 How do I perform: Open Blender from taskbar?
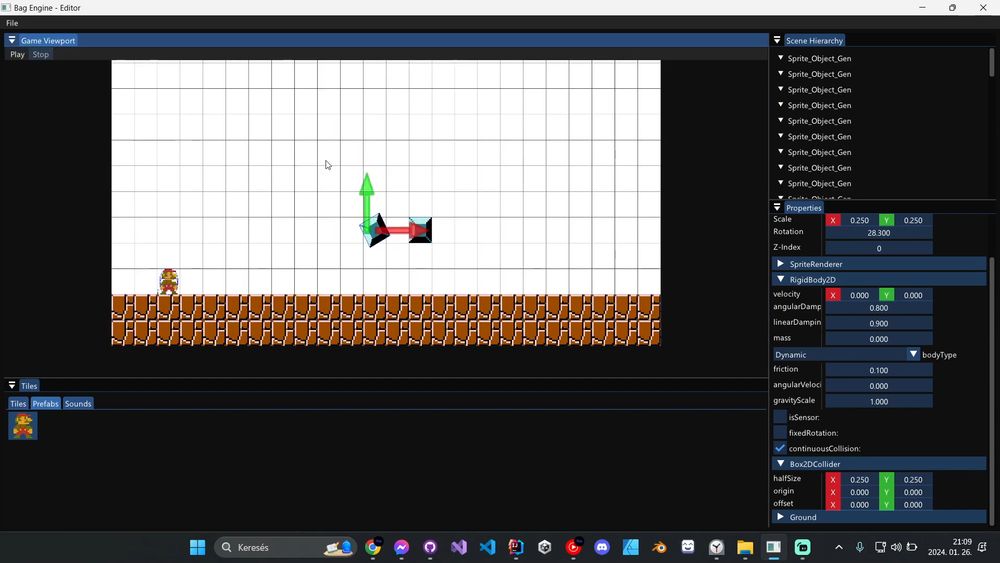659,547
